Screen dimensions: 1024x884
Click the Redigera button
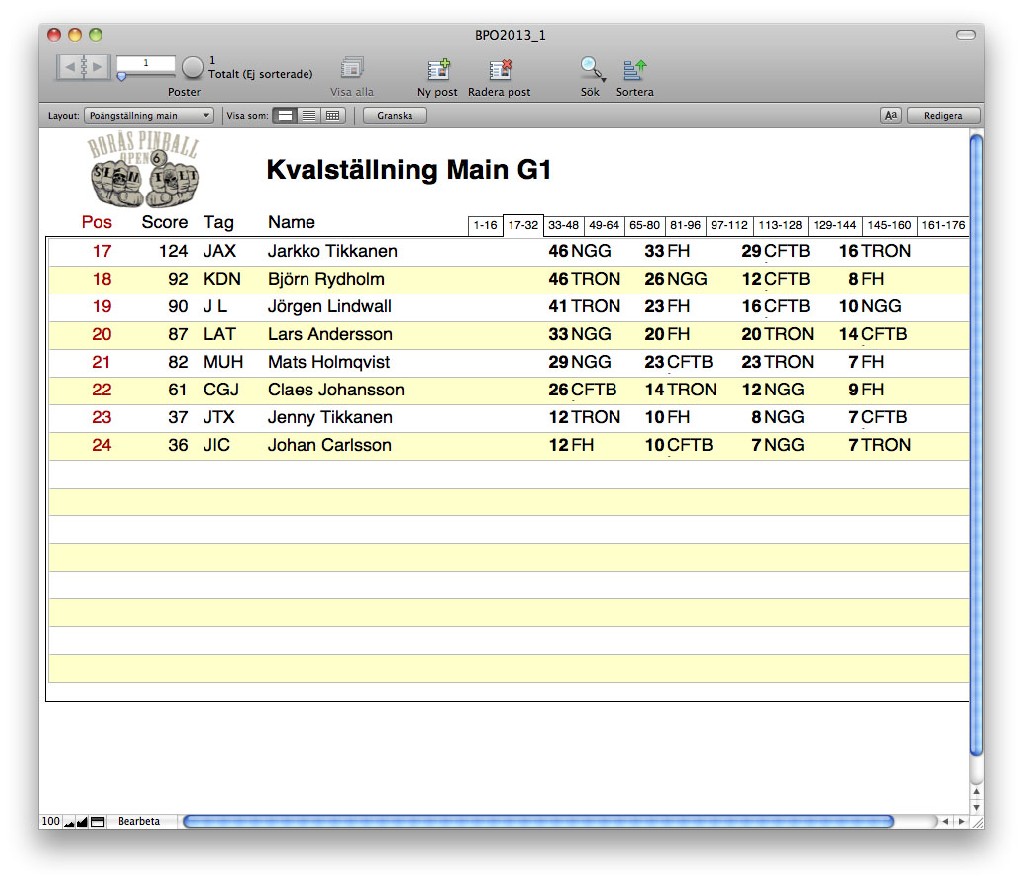pyautogui.click(x=943, y=116)
